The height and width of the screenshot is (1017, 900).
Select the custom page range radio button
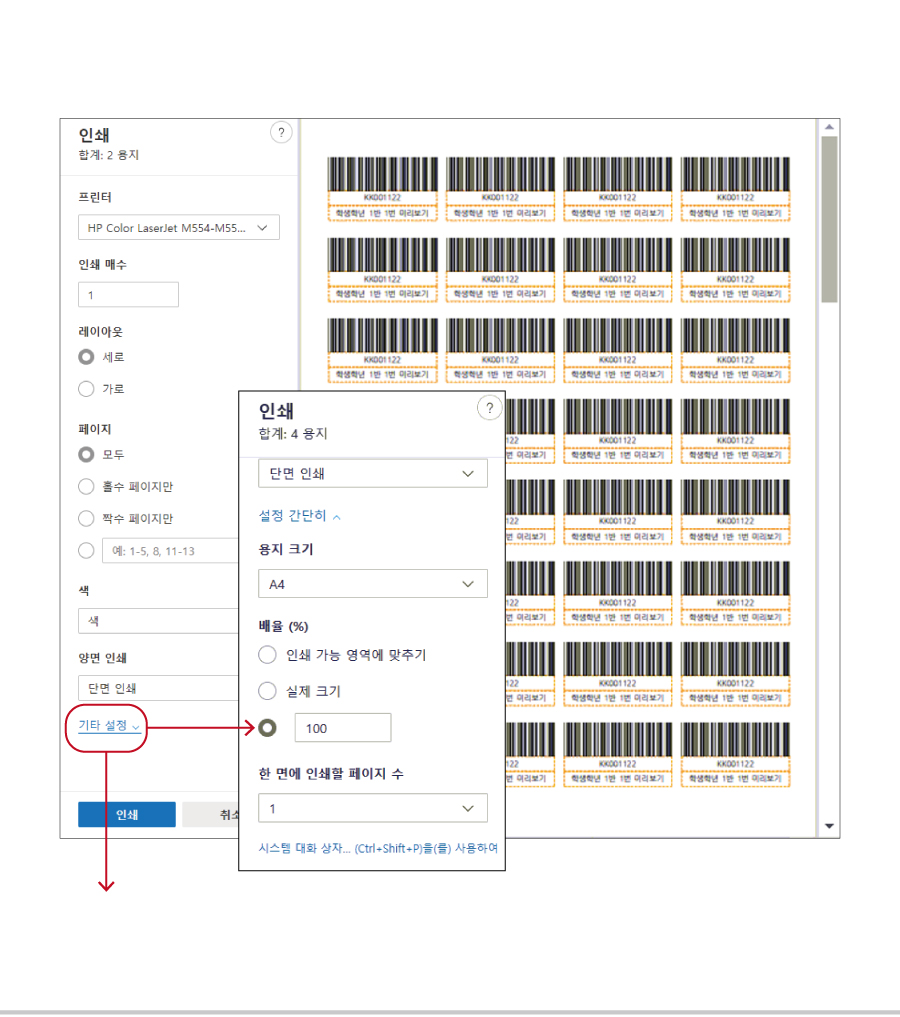(86, 551)
